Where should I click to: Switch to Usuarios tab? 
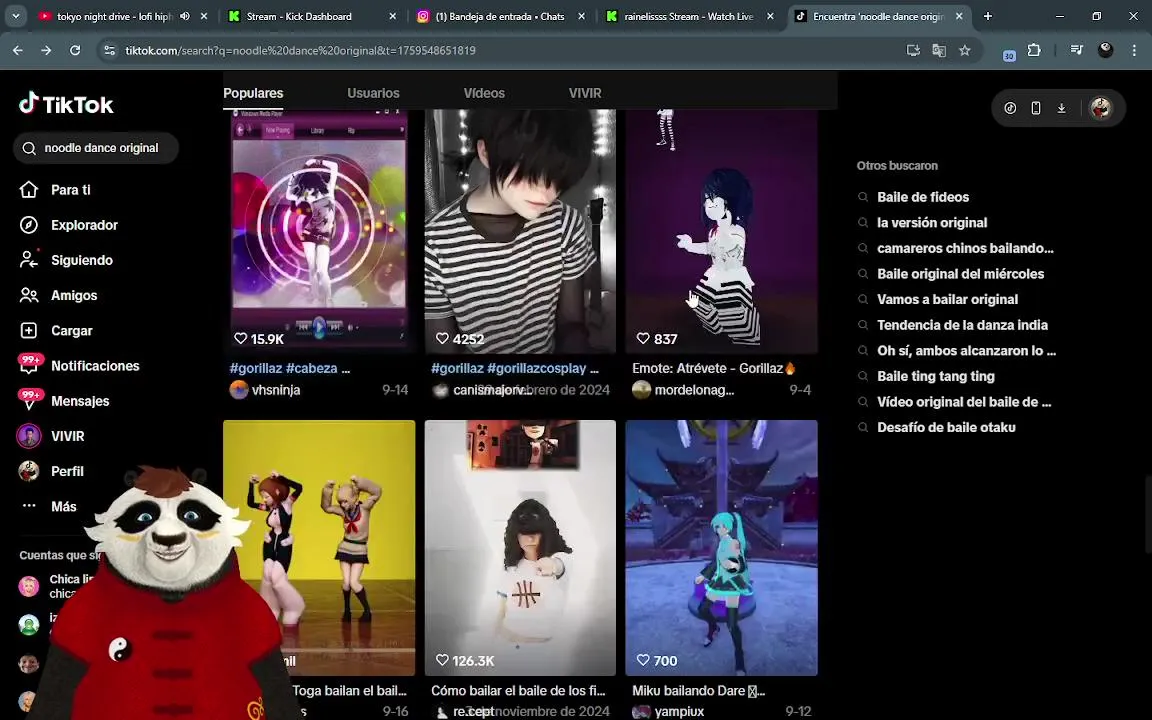(x=373, y=93)
